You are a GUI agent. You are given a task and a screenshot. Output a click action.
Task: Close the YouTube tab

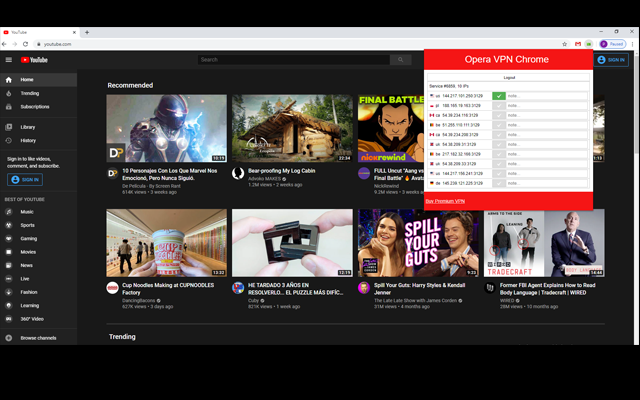point(74,32)
